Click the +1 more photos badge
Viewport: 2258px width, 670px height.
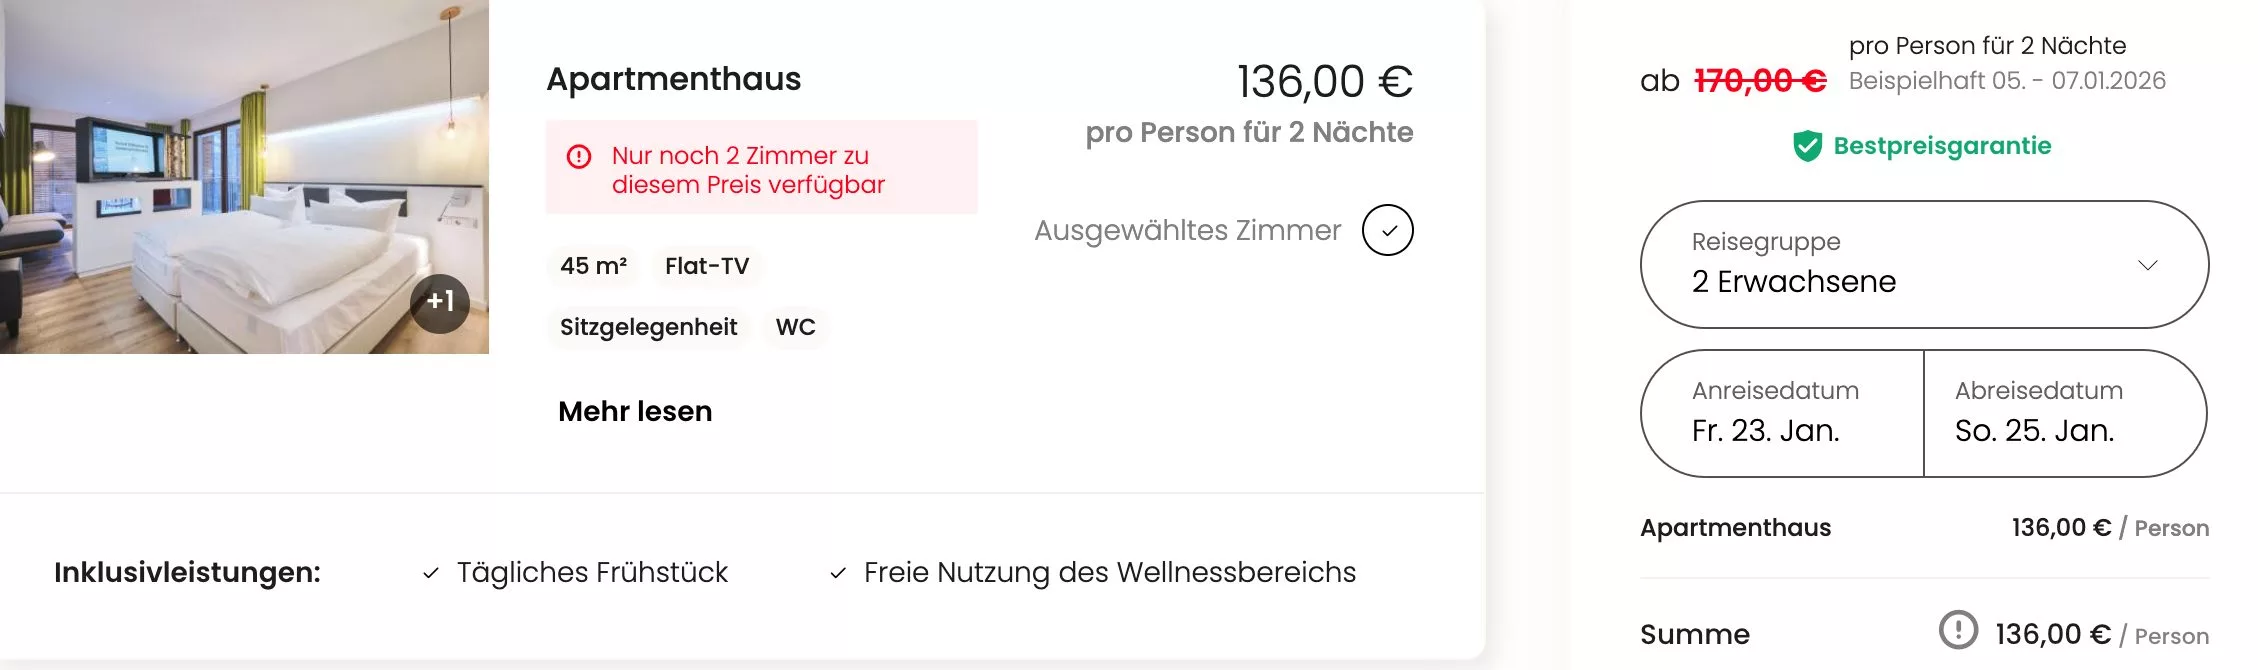click(x=440, y=302)
